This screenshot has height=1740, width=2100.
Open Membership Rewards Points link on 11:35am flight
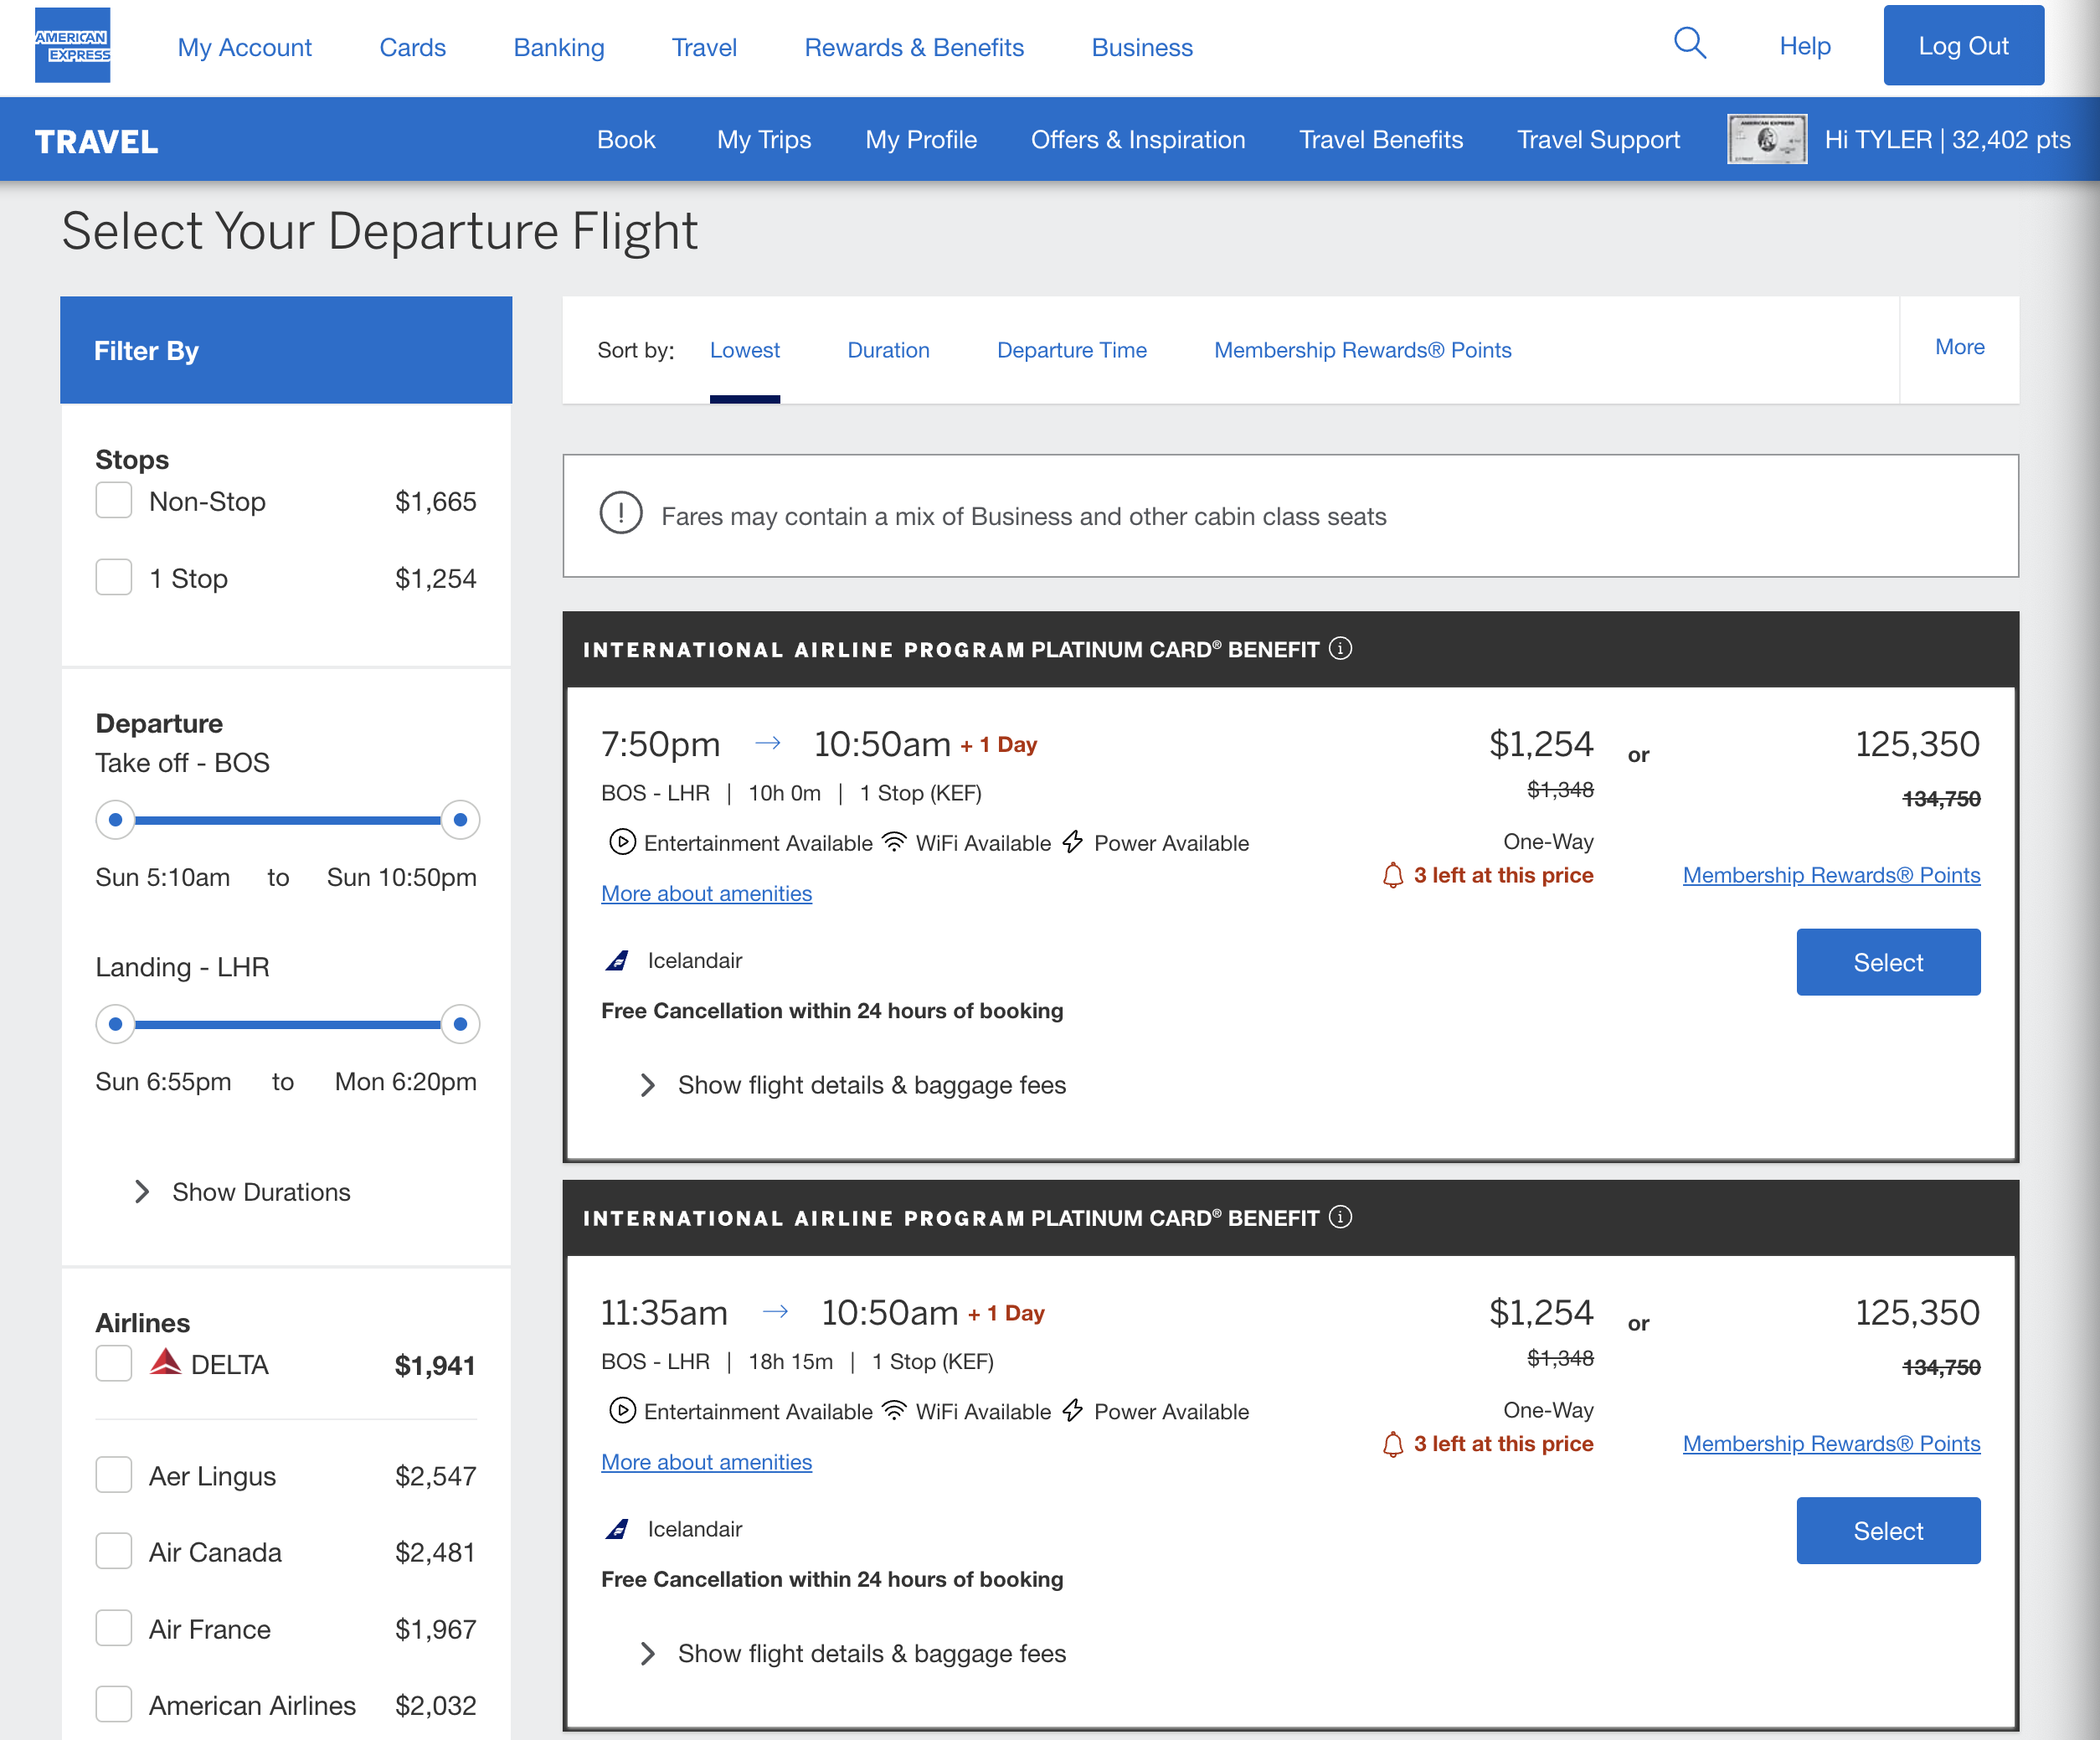pos(1831,1443)
